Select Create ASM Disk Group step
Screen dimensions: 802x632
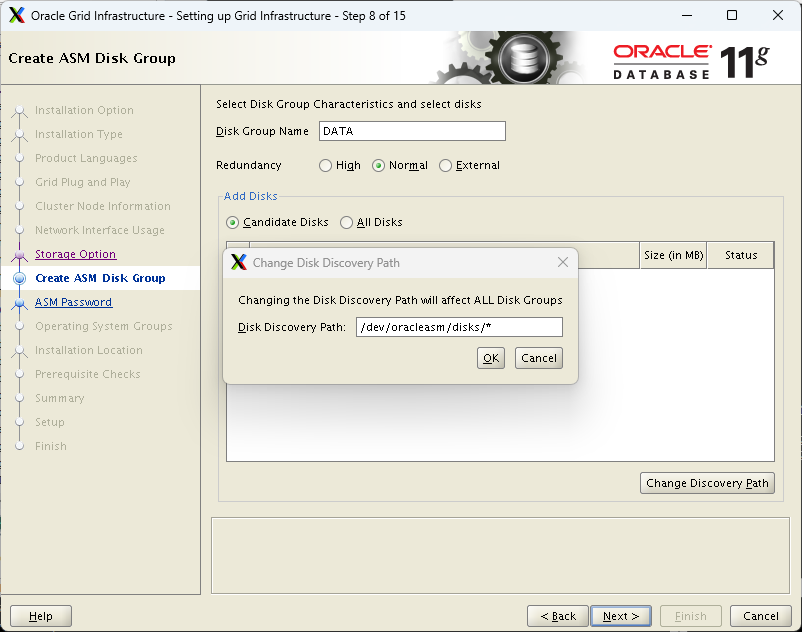[100, 278]
